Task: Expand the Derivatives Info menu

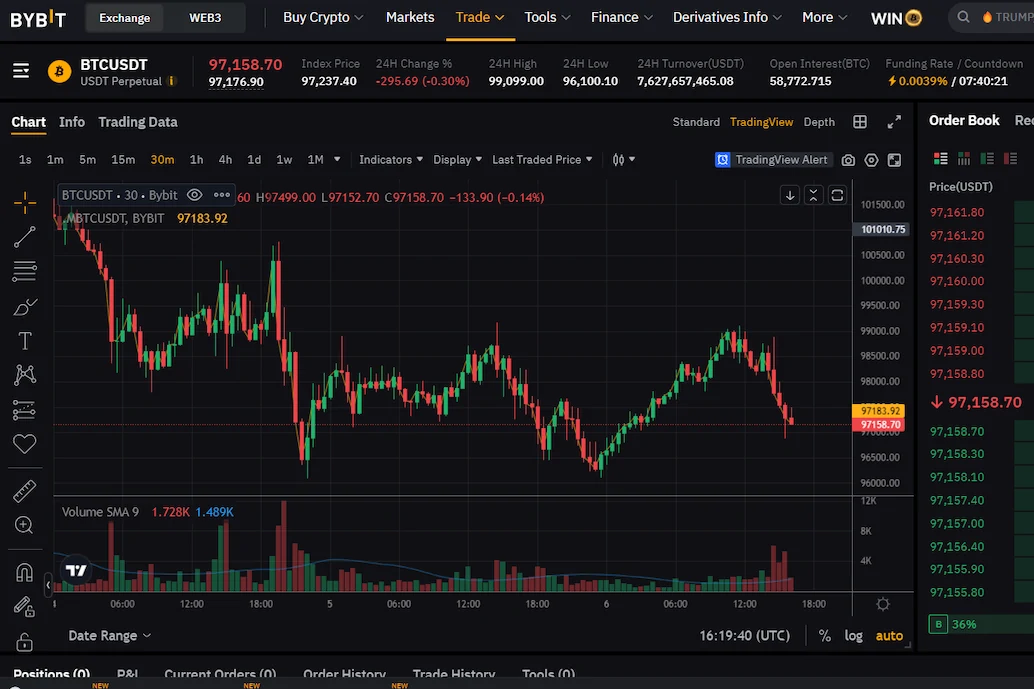Action: pyautogui.click(x=727, y=17)
